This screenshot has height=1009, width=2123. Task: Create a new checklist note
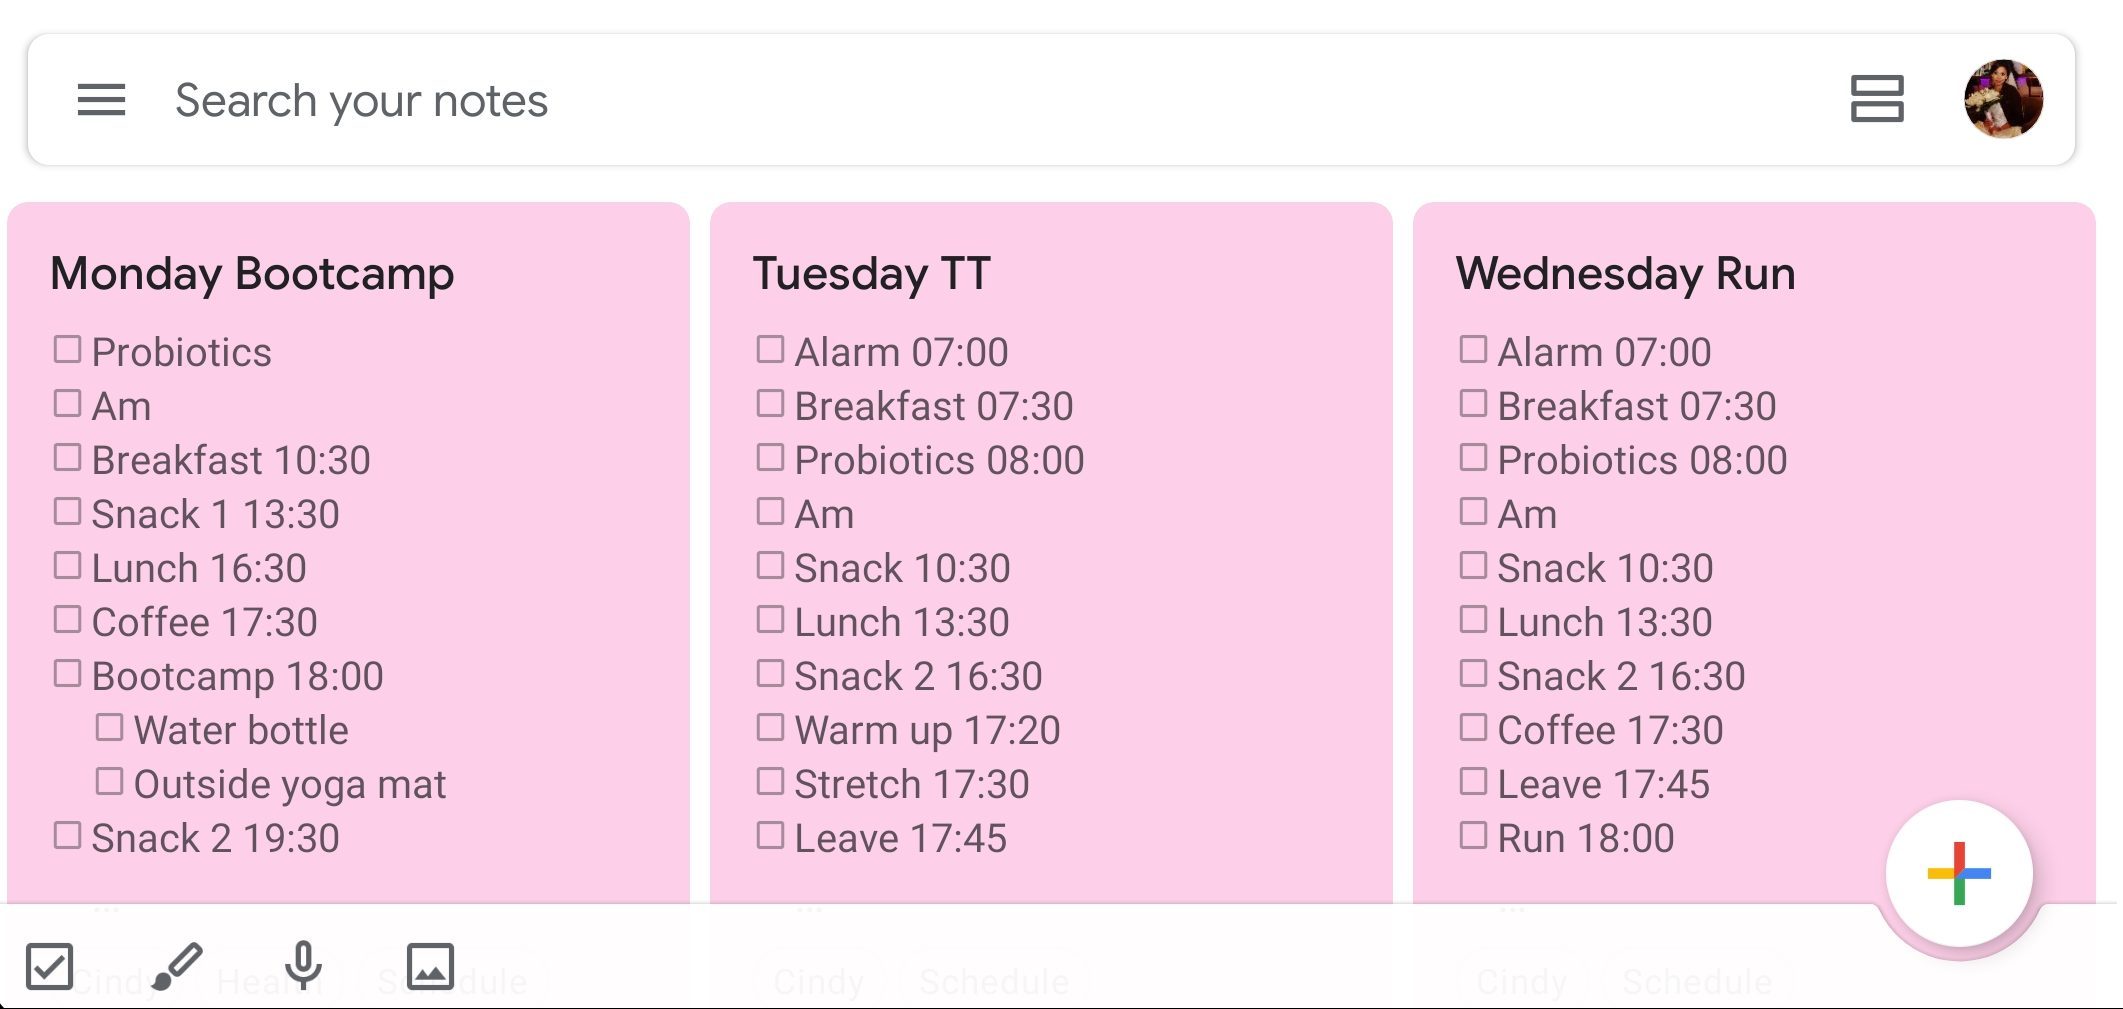tap(49, 966)
